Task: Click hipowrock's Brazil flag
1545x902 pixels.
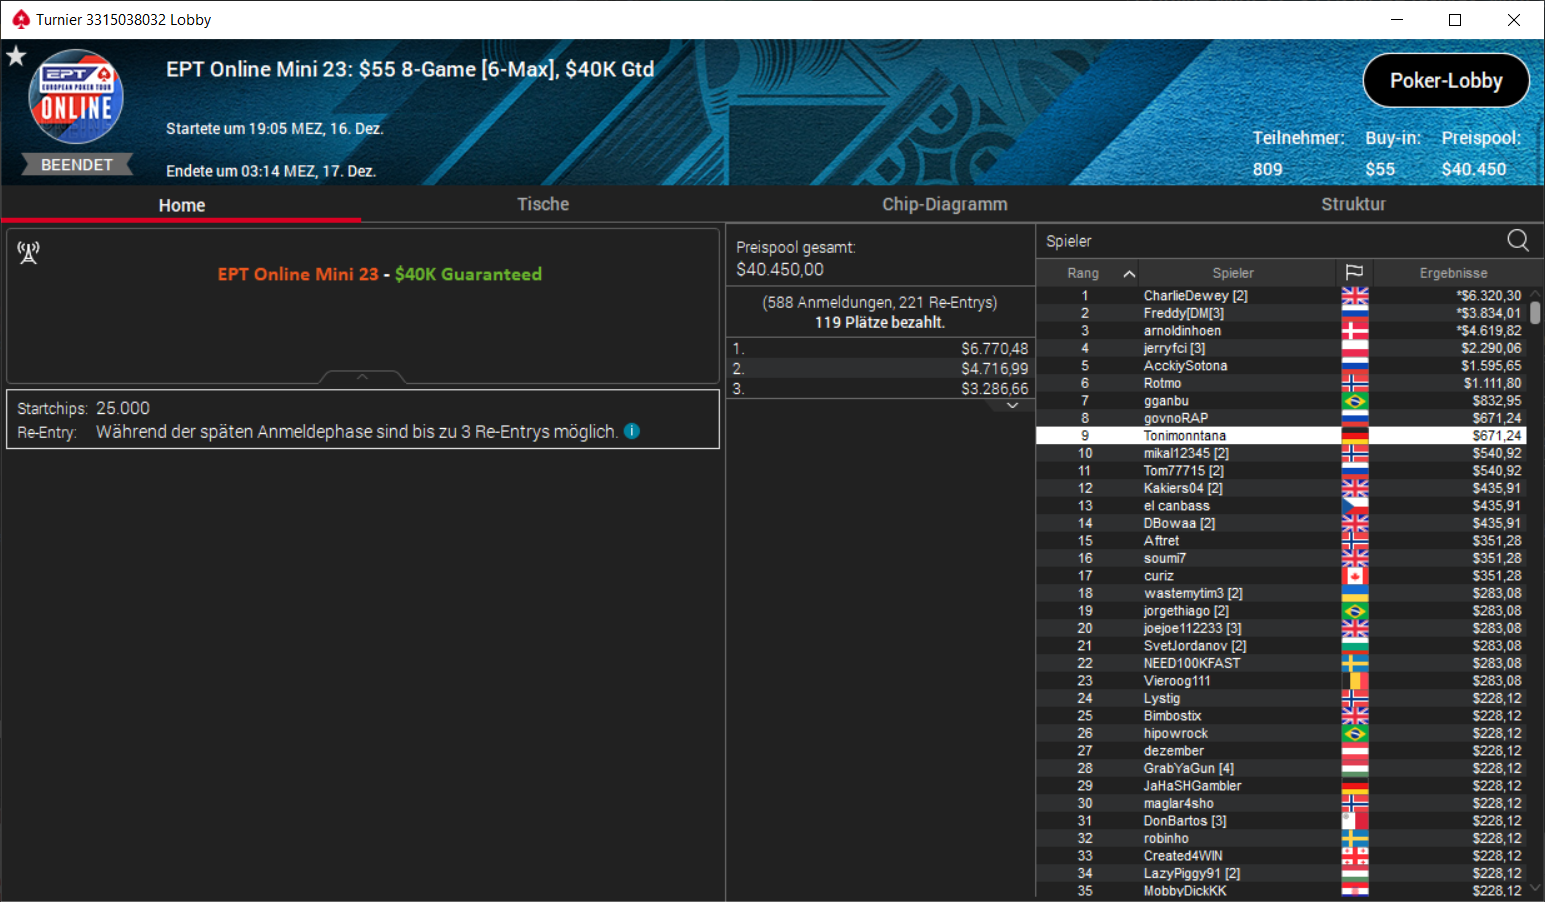Action: 1355,733
